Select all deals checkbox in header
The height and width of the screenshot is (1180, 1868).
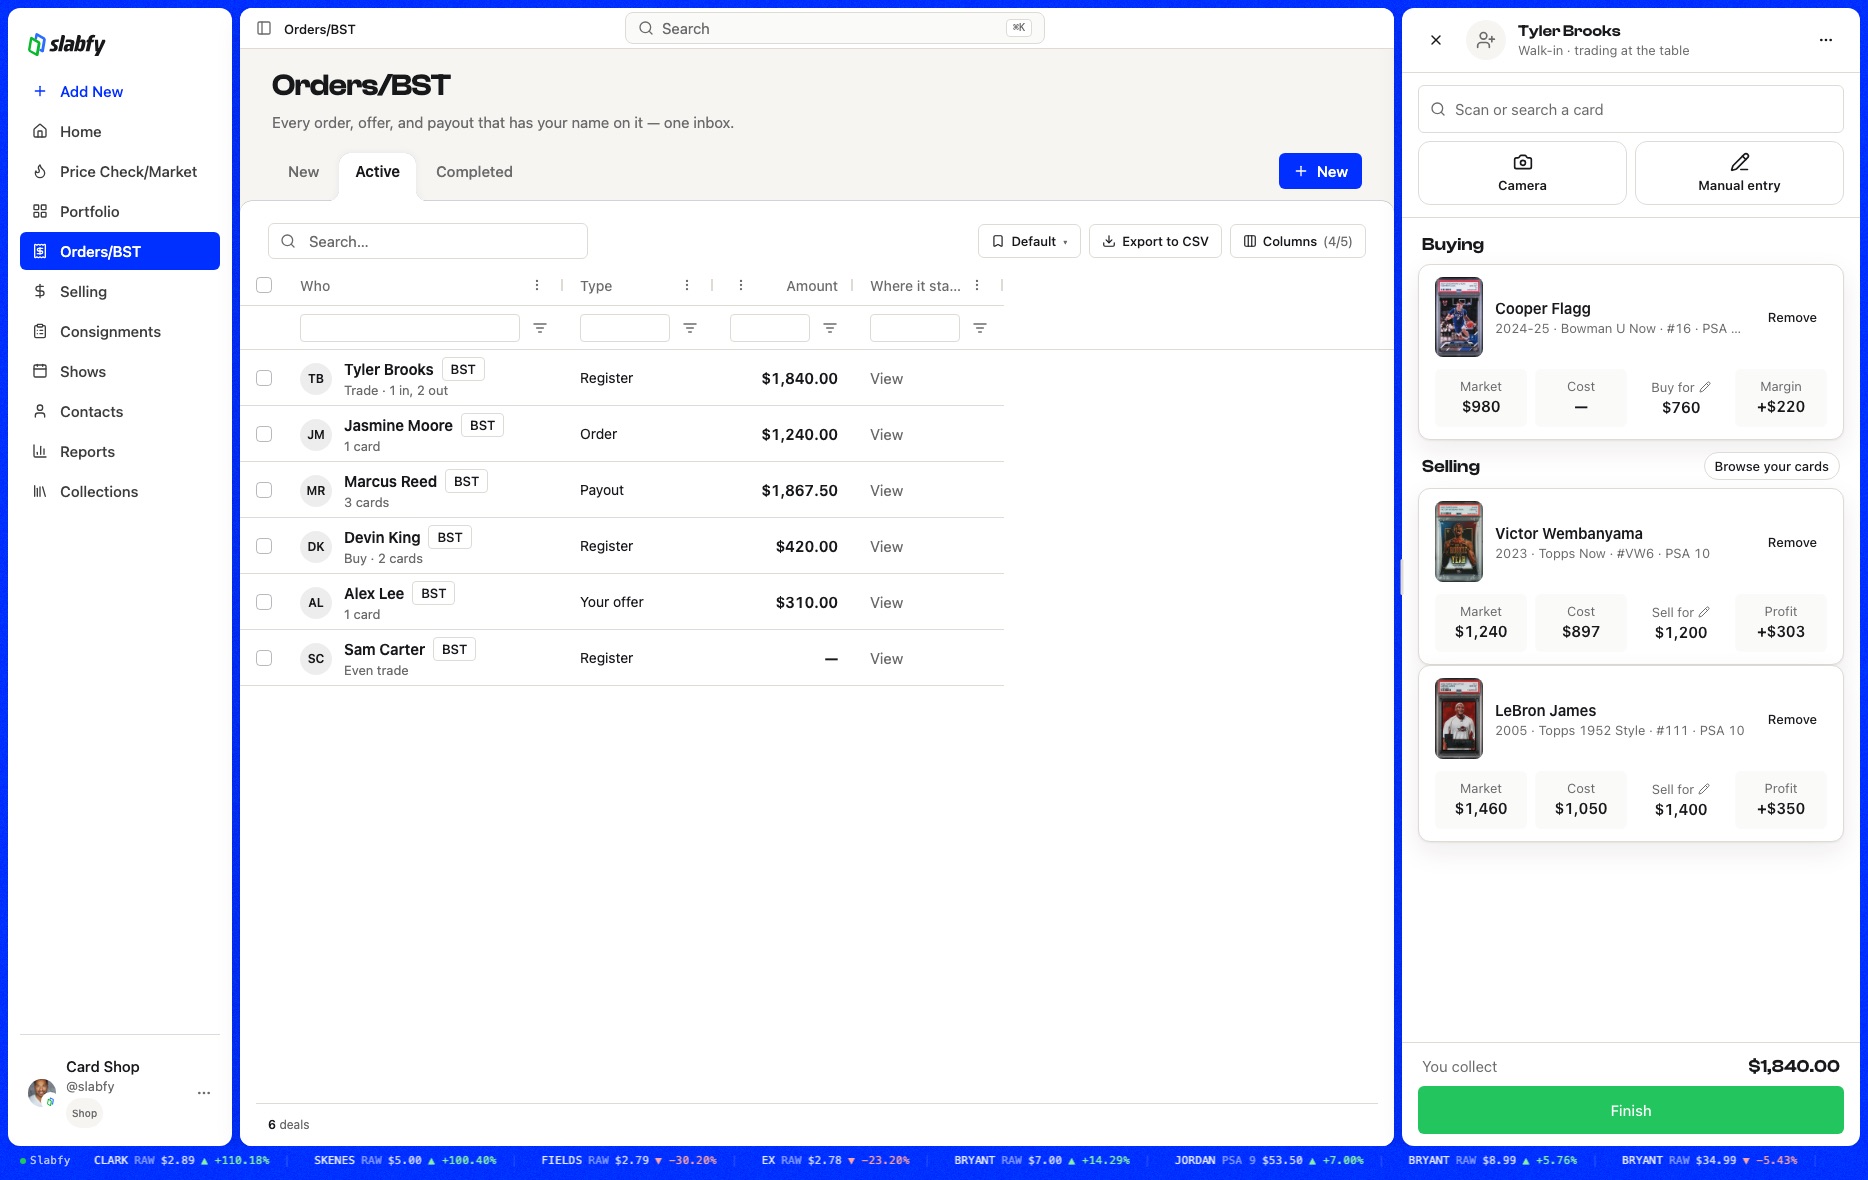pos(264,285)
